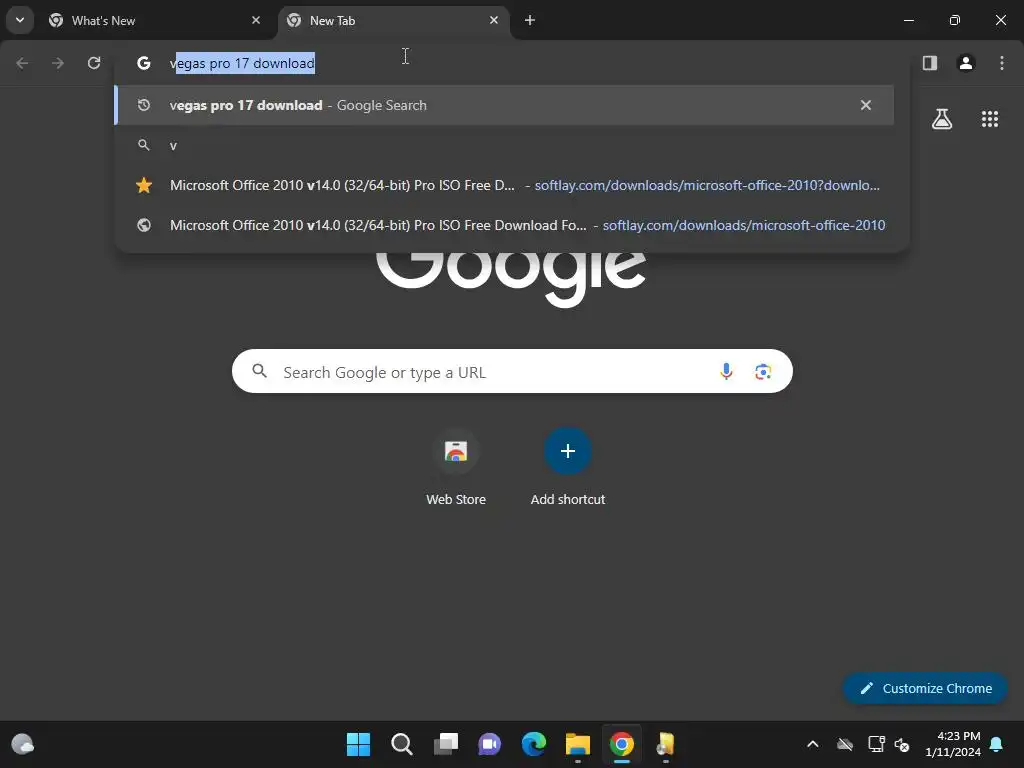Screen dimensions: 1024x768
Task: Search by image with Google Lens icon
Action: pos(763,372)
